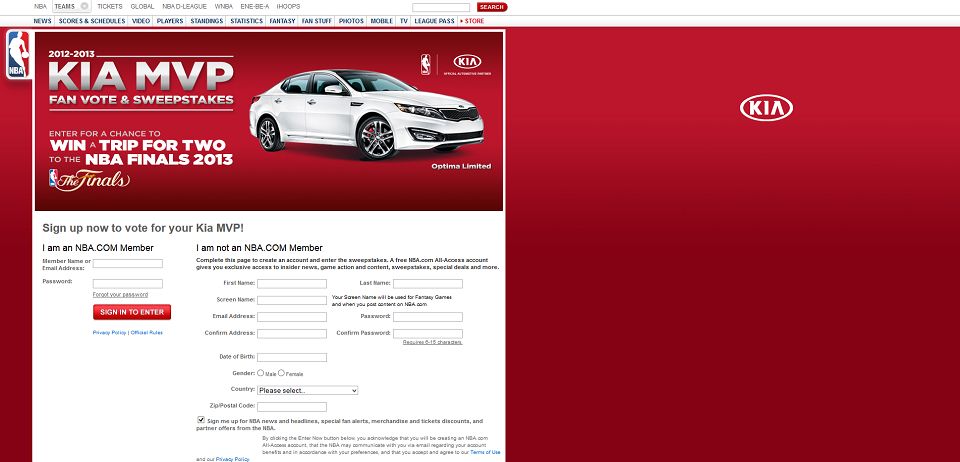Click Member Name or Email Address field
The image size is (960, 462).
pos(127,264)
